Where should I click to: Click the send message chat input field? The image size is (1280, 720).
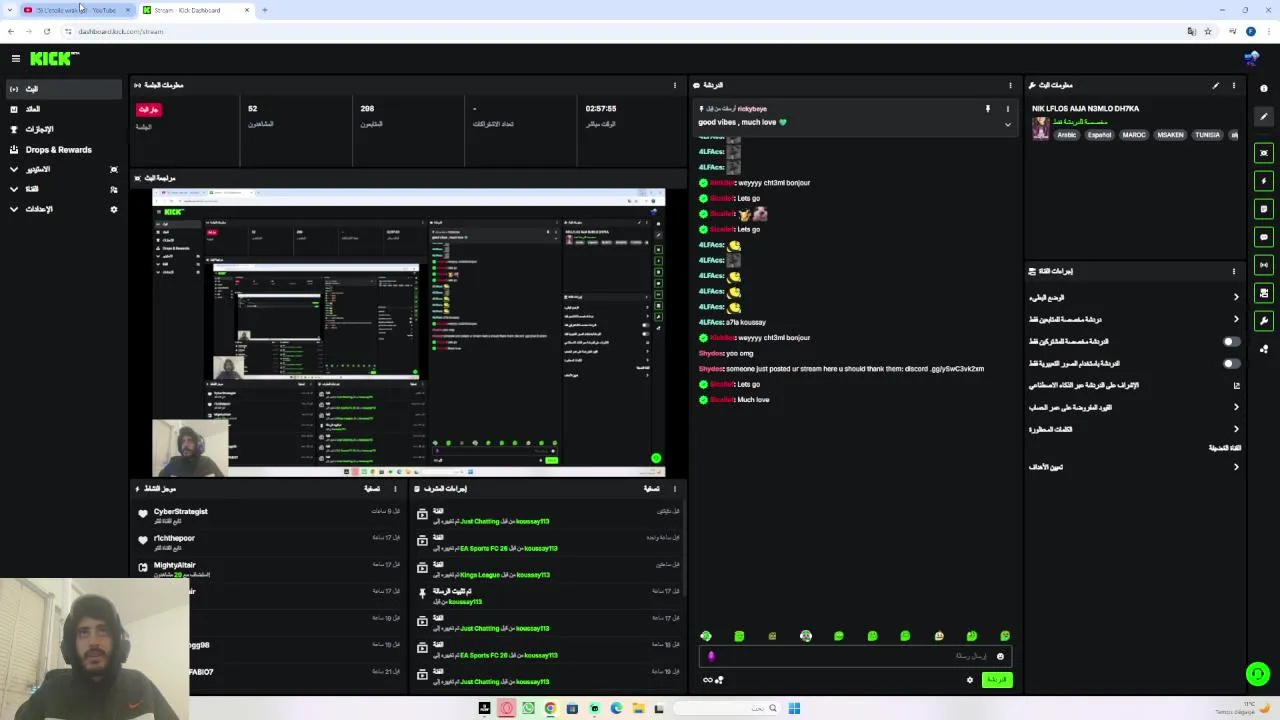tap(855, 656)
